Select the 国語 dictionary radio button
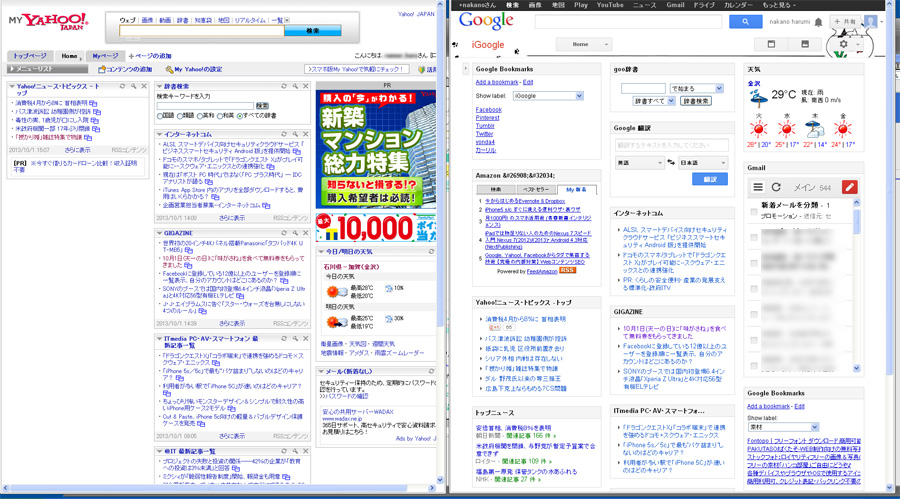Viewport: 900px width, 499px height. (x=160, y=116)
